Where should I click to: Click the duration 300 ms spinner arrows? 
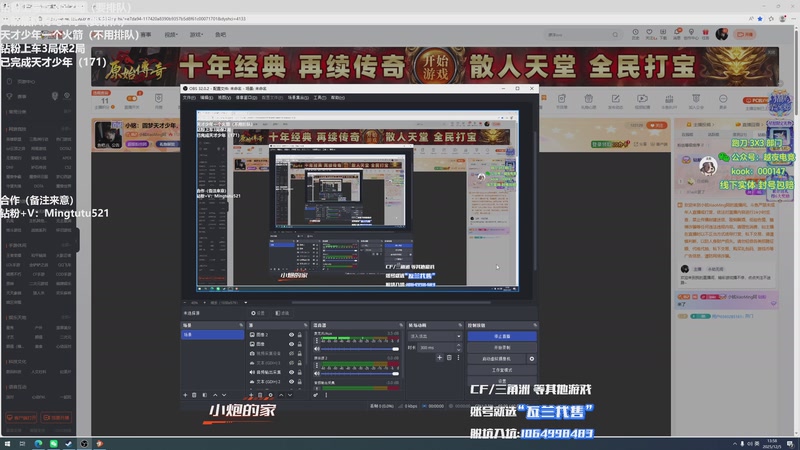tap(458, 347)
